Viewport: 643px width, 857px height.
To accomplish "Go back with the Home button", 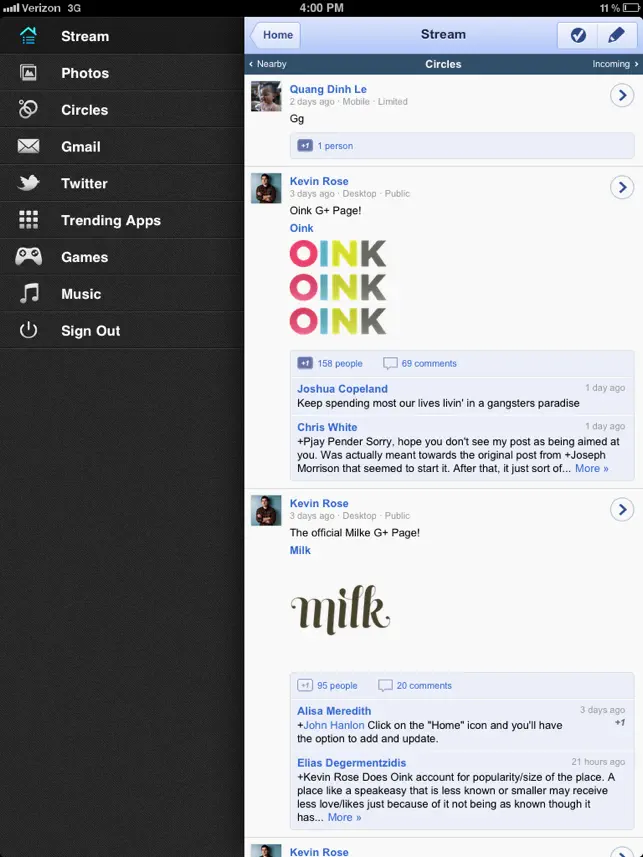I will point(276,35).
